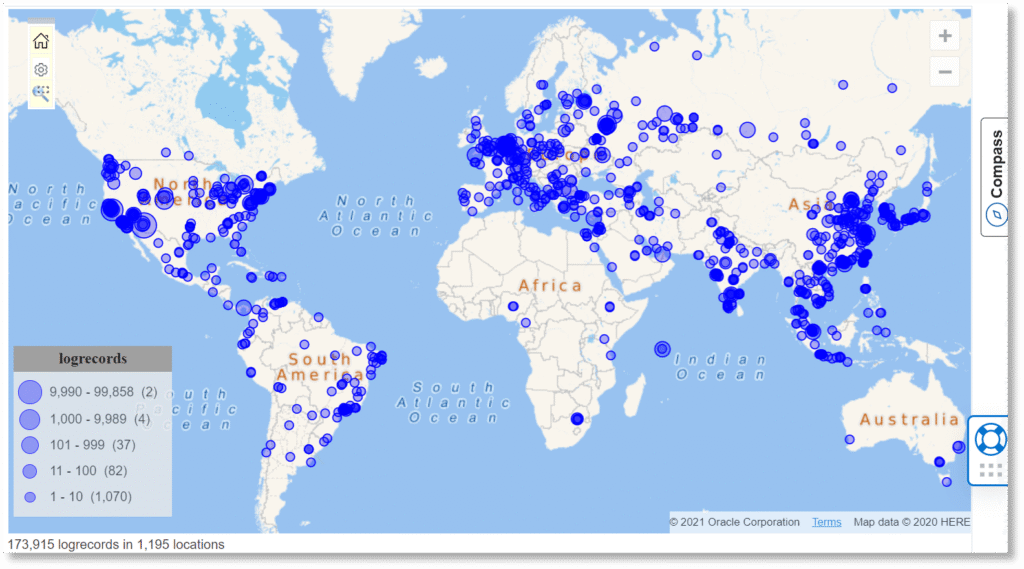Open the Terms link
This screenshot has width=1024, height=569.
[826, 522]
